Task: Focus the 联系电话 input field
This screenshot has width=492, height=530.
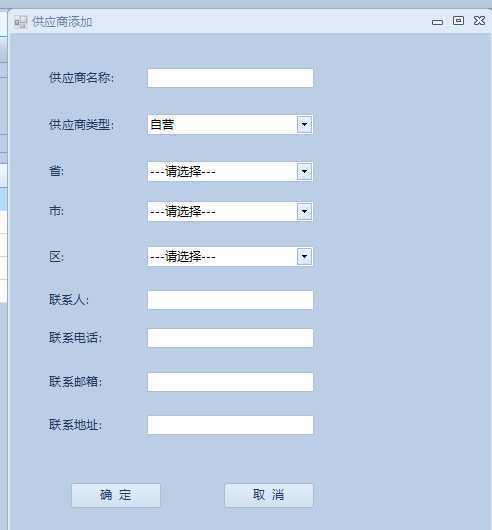Action: coord(230,338)
